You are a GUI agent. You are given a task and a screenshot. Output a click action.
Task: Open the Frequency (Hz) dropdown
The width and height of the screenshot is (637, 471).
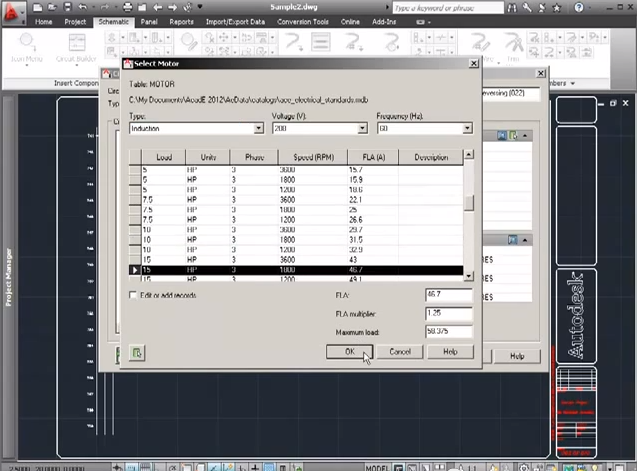tap(467, 128)
